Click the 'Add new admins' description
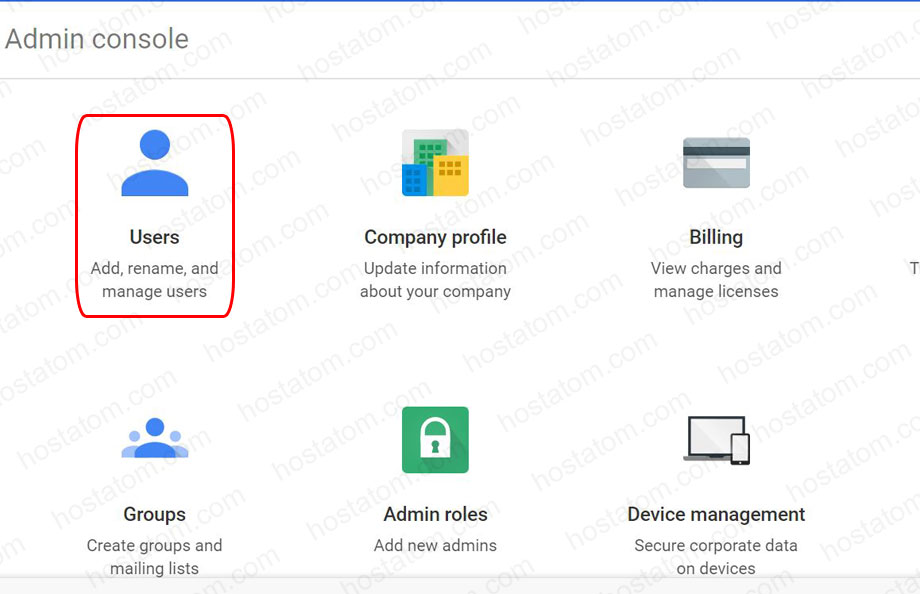Screen dimensions: 920x594 (x=435, y=546)
